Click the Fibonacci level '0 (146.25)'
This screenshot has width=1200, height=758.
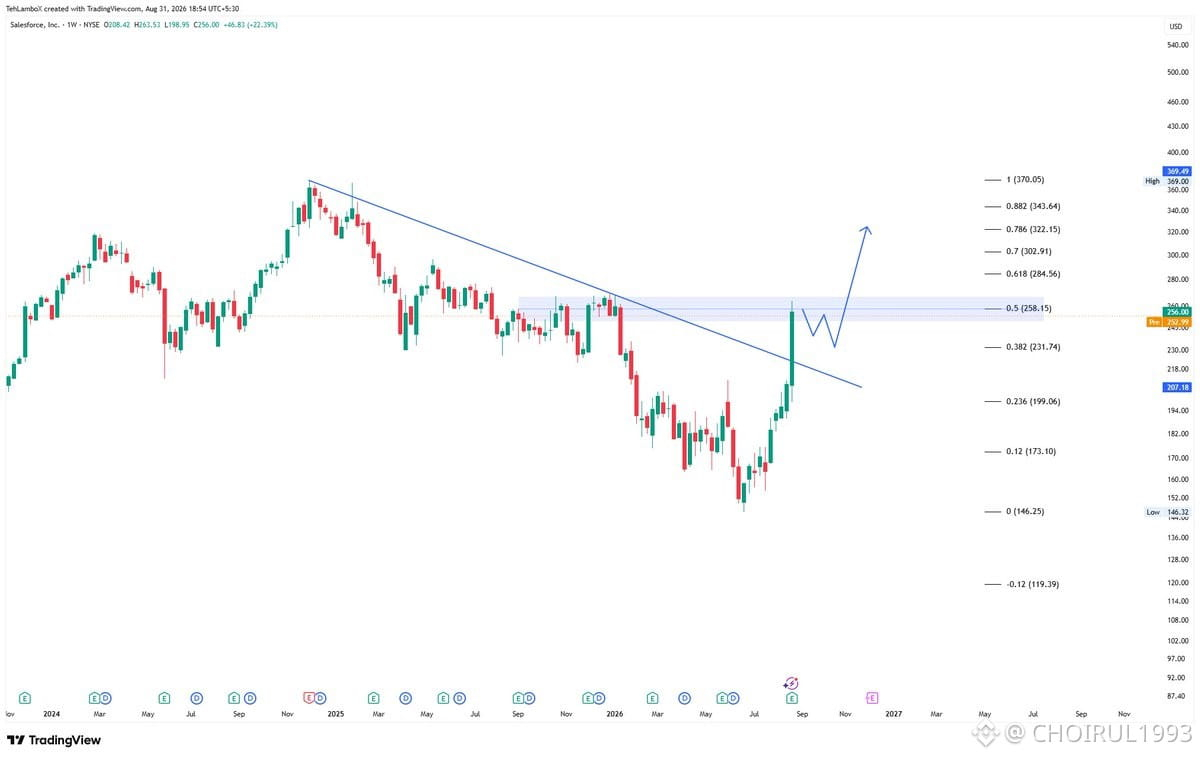click(x=1025, y=511)
